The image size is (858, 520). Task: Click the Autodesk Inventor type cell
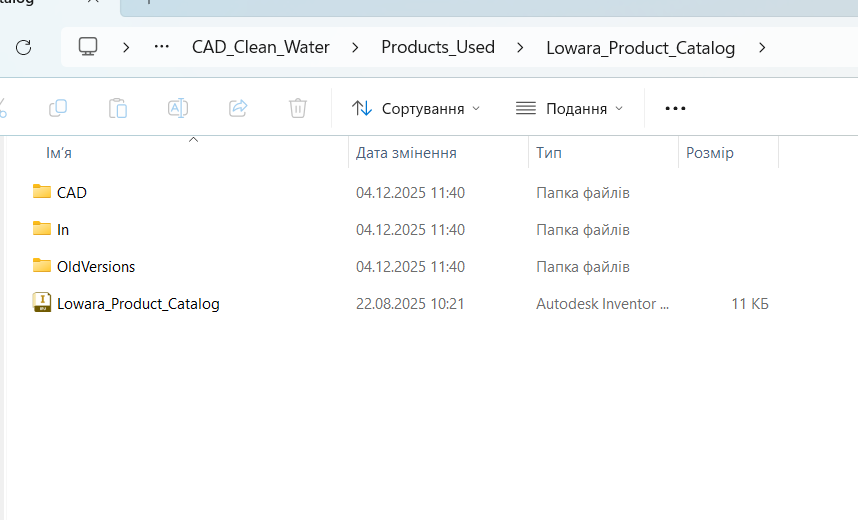coord(602,304)
